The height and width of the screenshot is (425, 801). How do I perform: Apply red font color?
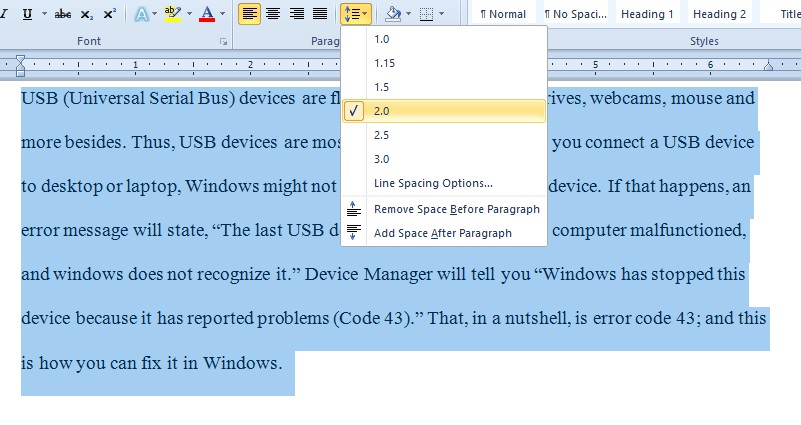(x=207, y=14)
